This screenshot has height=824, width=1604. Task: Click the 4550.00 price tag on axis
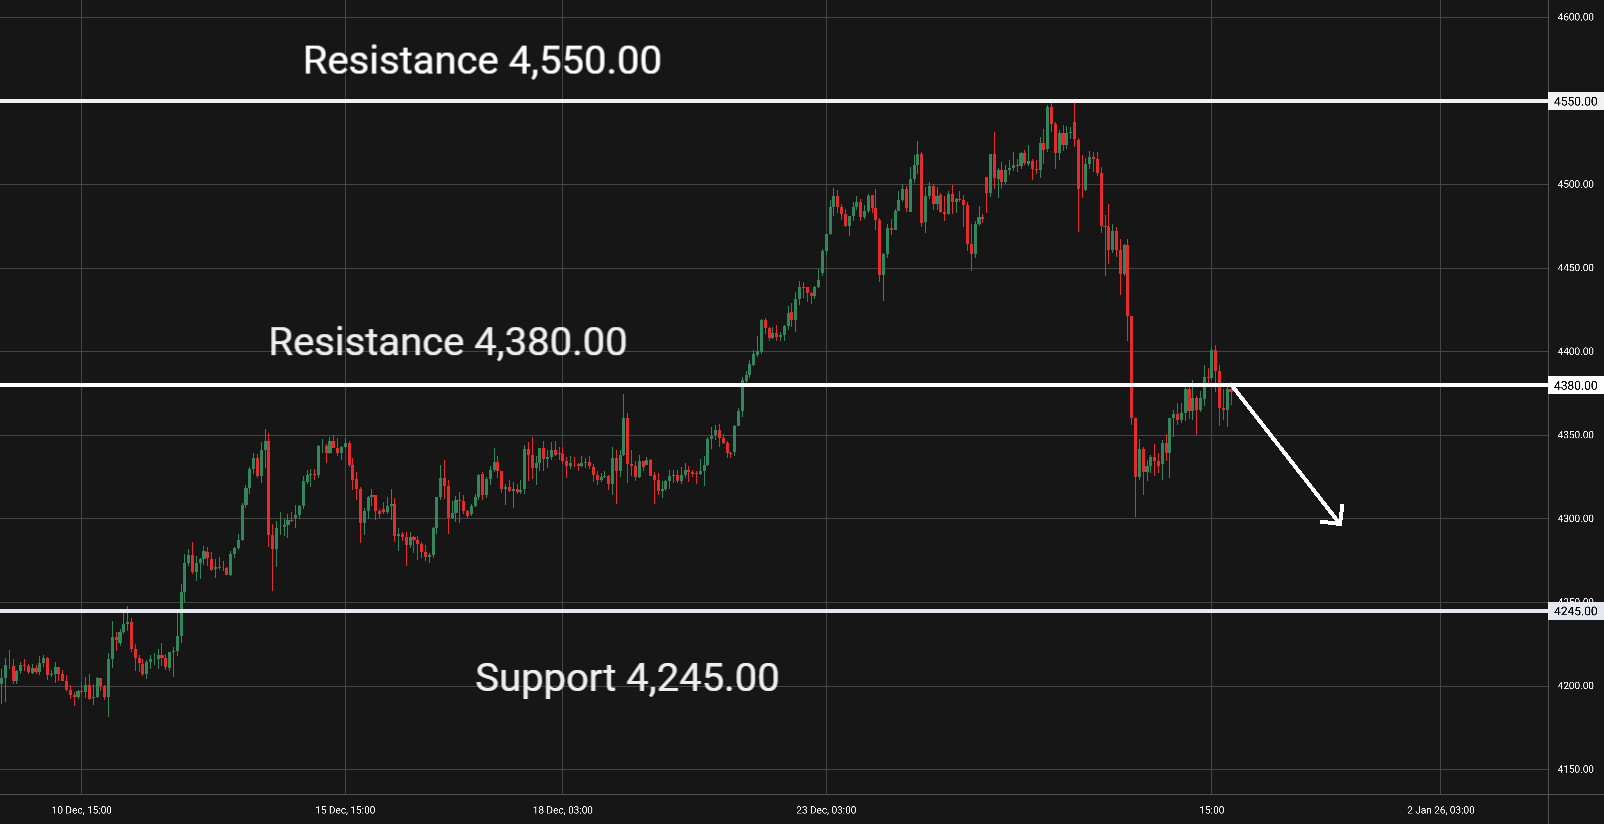click(x=1575, y=101)
